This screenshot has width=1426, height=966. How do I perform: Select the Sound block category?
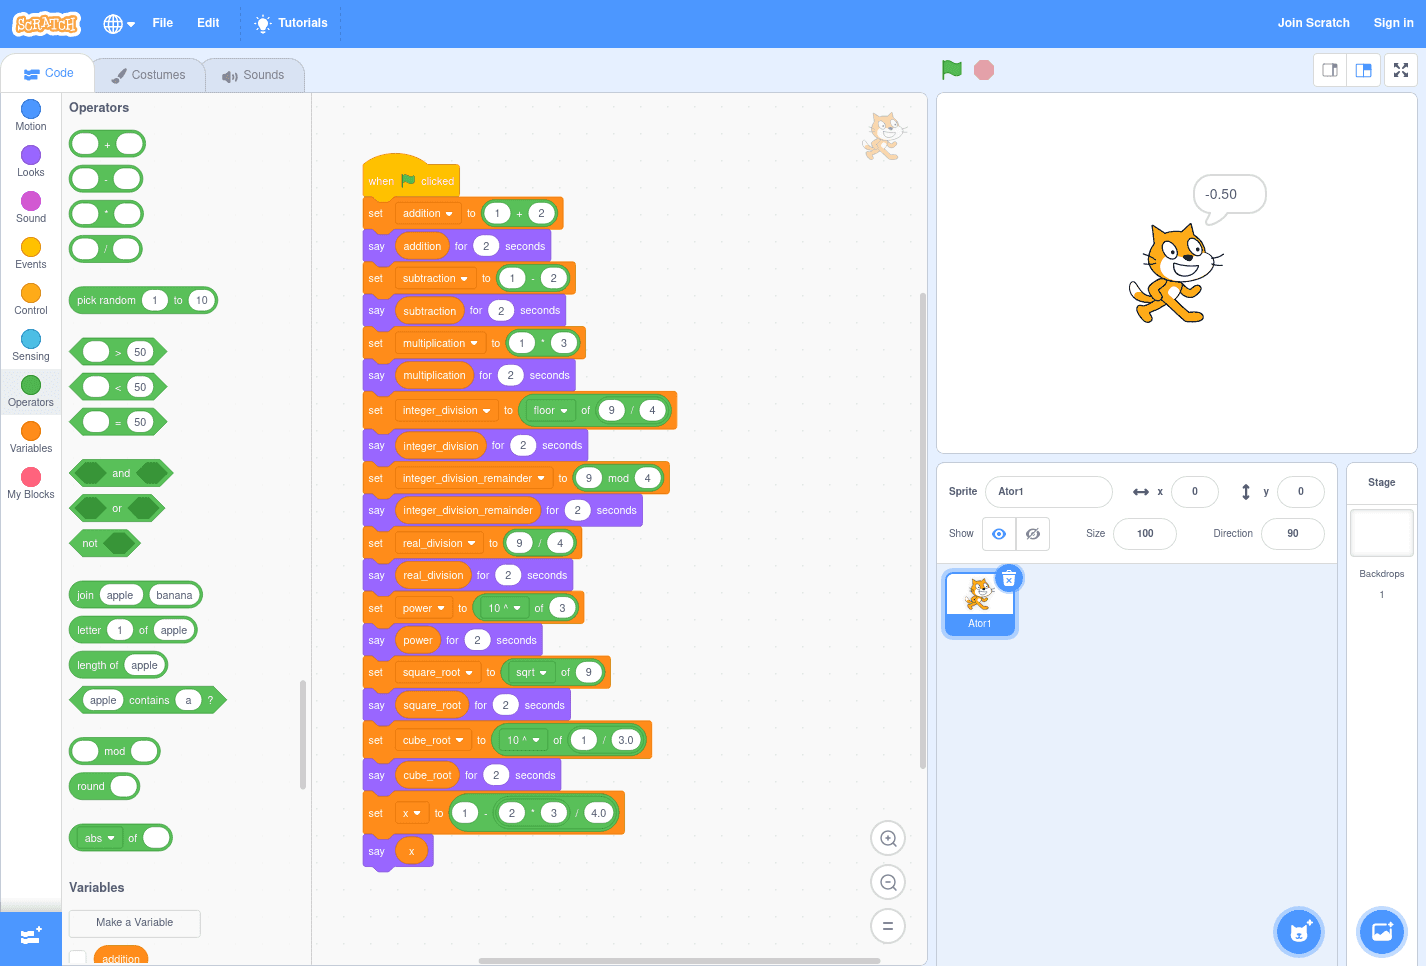click(31, 208)
